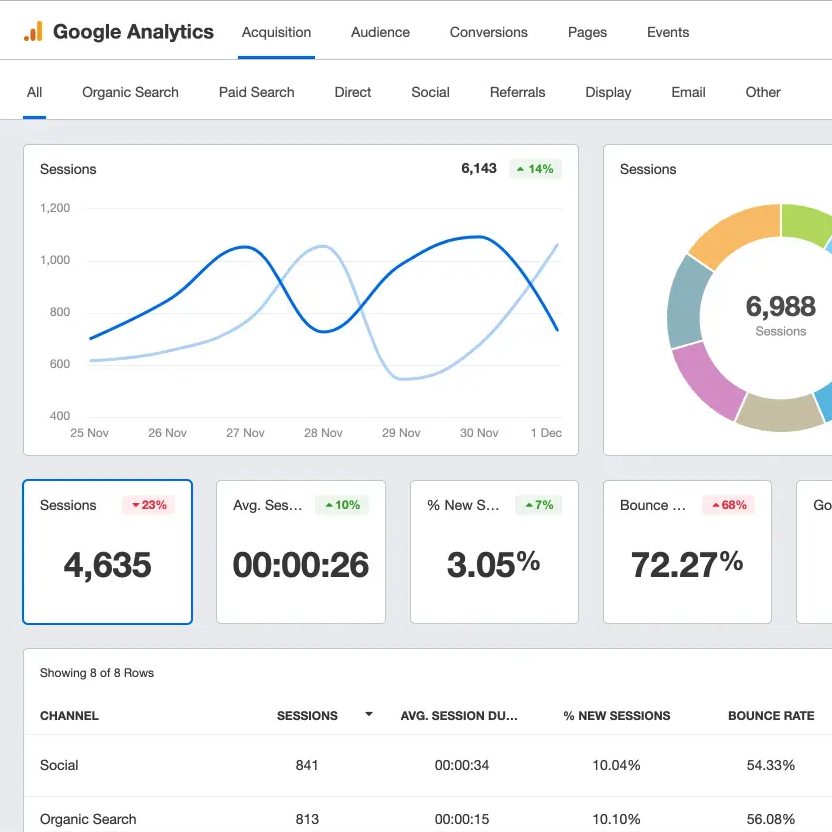Filter by Organic Search channel
832x832 pixels.
(130, 92)
